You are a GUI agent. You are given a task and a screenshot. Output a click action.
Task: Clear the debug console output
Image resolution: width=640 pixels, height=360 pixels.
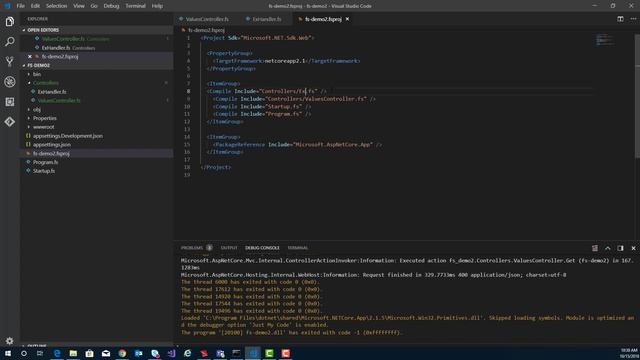point(595,248)
